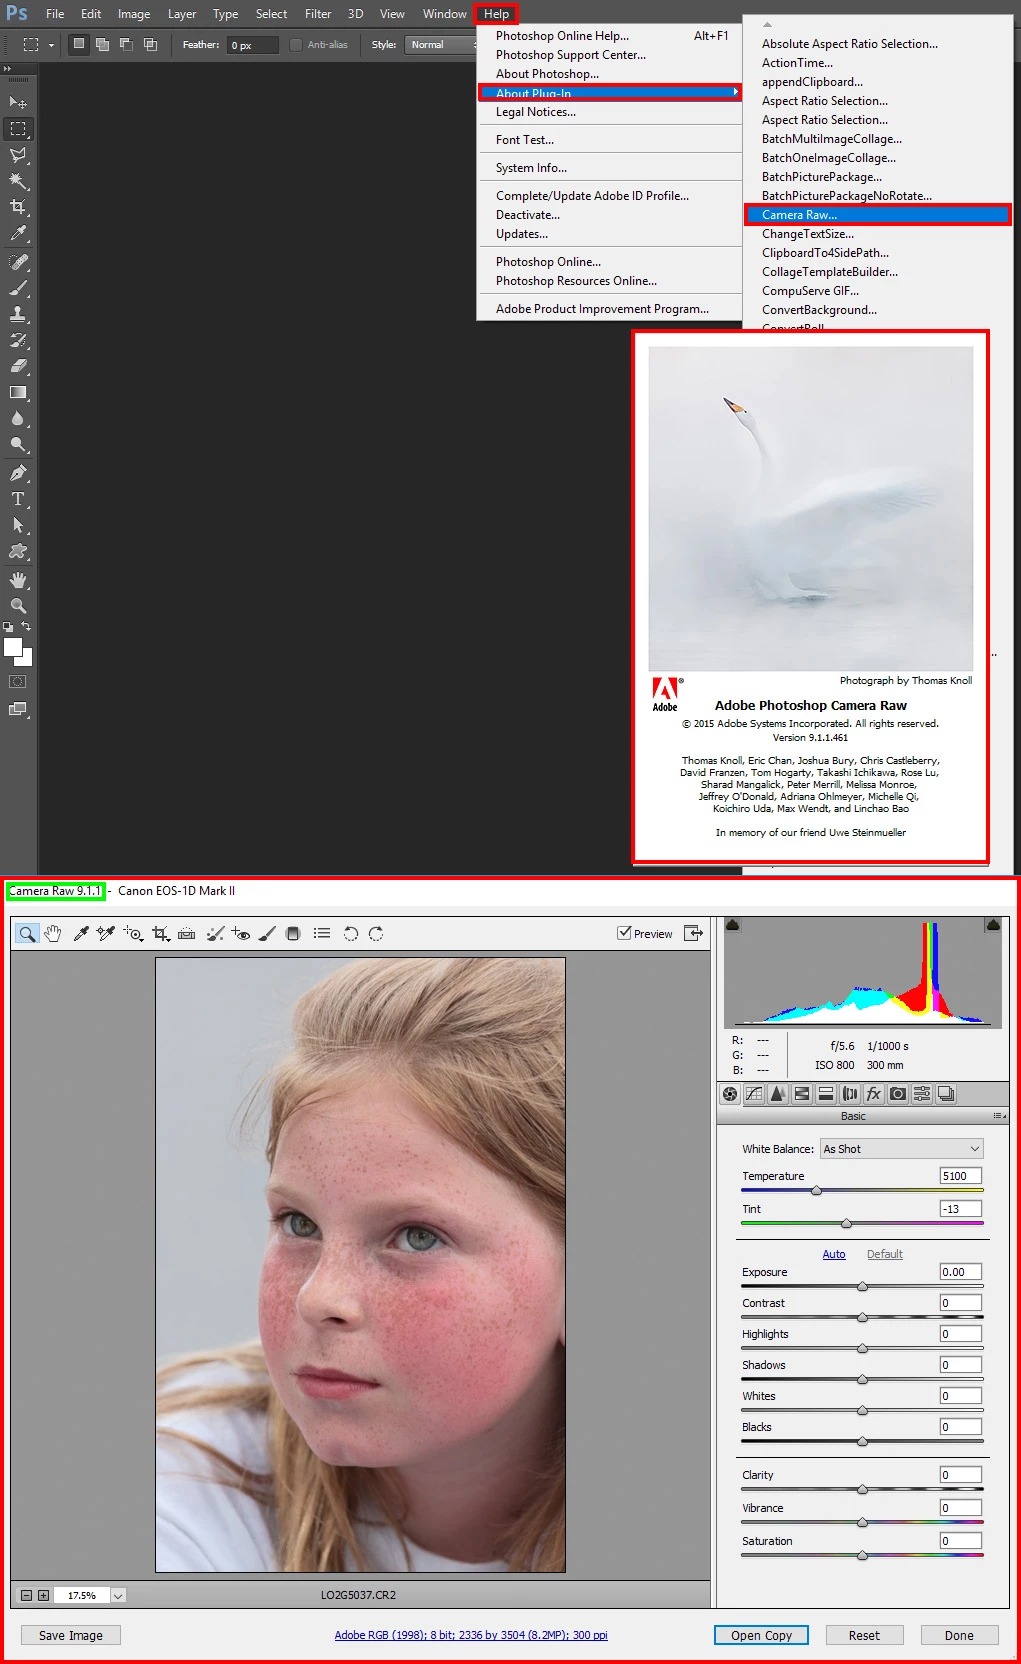The image size is (1021, 1664).
Task: Toggle shadow clipping warning on histogram
Action: 733,925
